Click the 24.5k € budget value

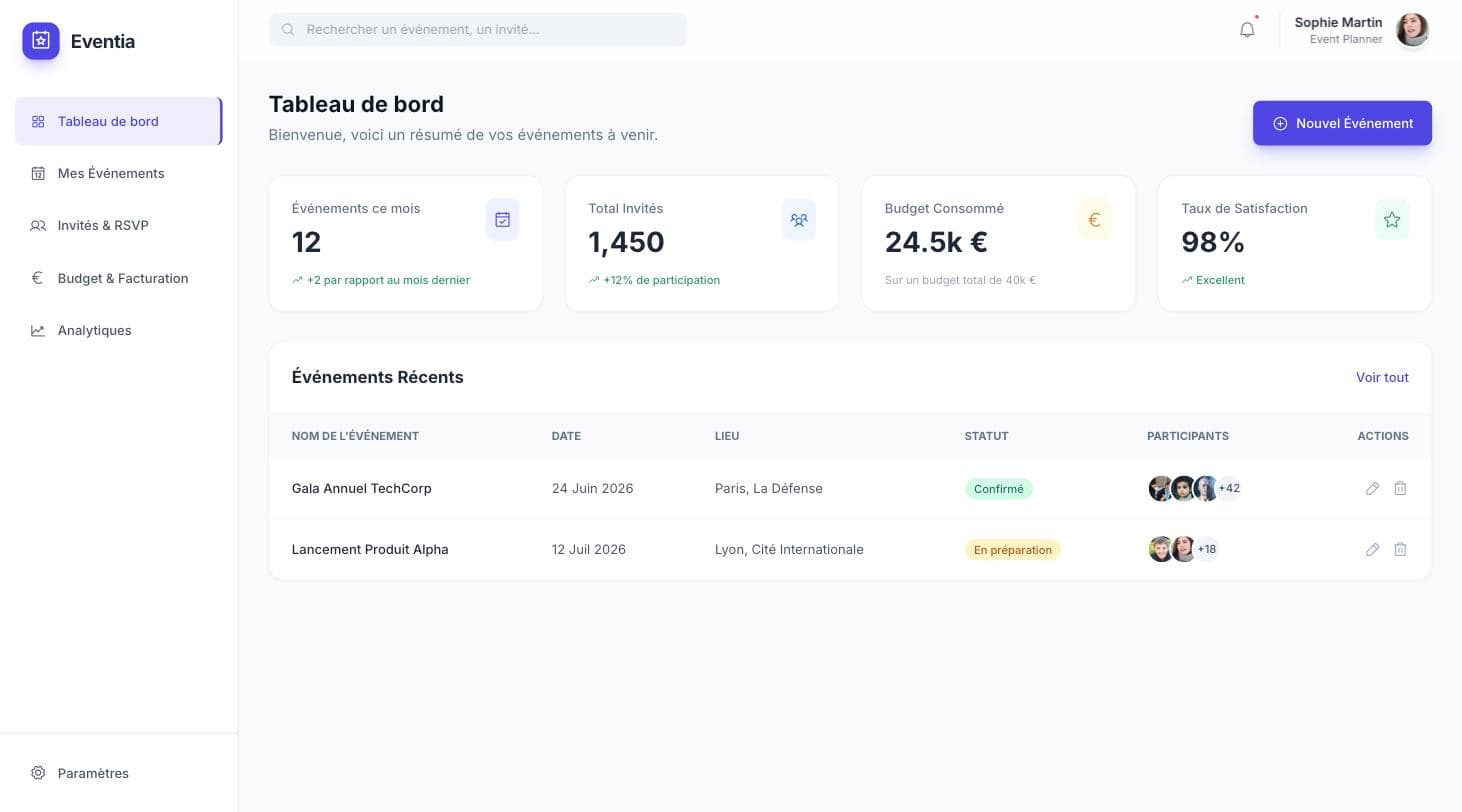[936, 242]
